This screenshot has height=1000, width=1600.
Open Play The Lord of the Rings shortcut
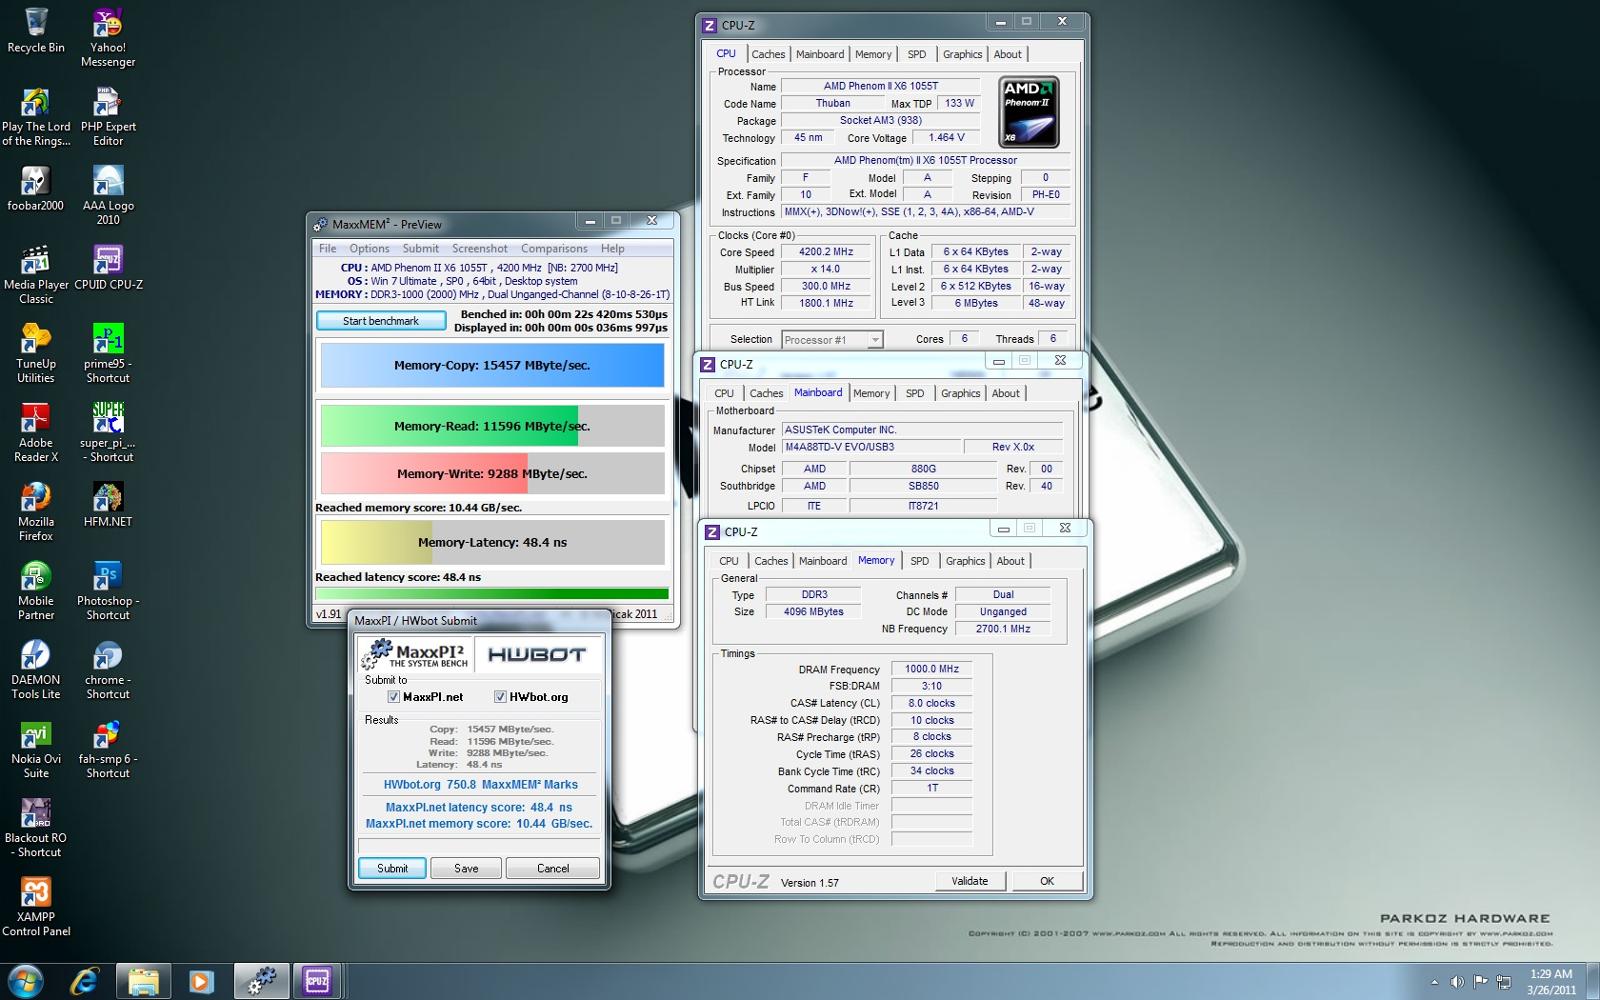coord(36,117)
